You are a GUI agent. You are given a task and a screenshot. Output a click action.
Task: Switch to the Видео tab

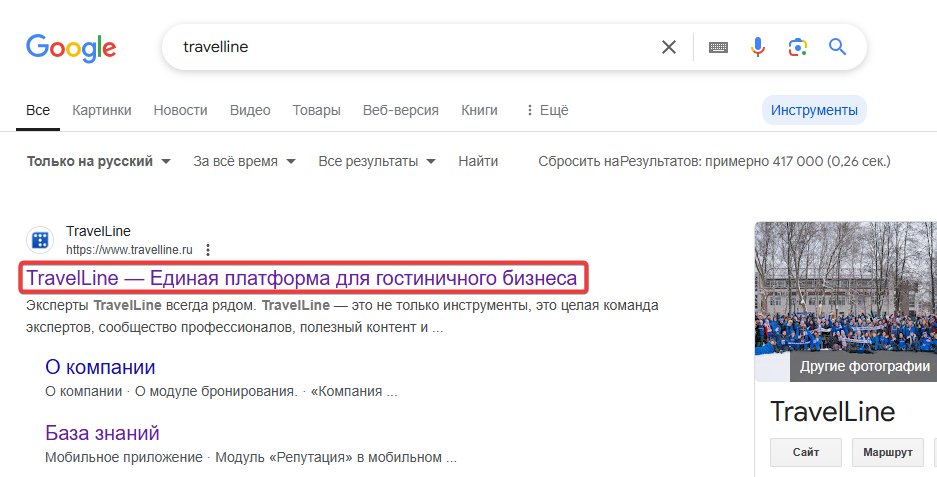pyautogui.click(x=250, y=110)
